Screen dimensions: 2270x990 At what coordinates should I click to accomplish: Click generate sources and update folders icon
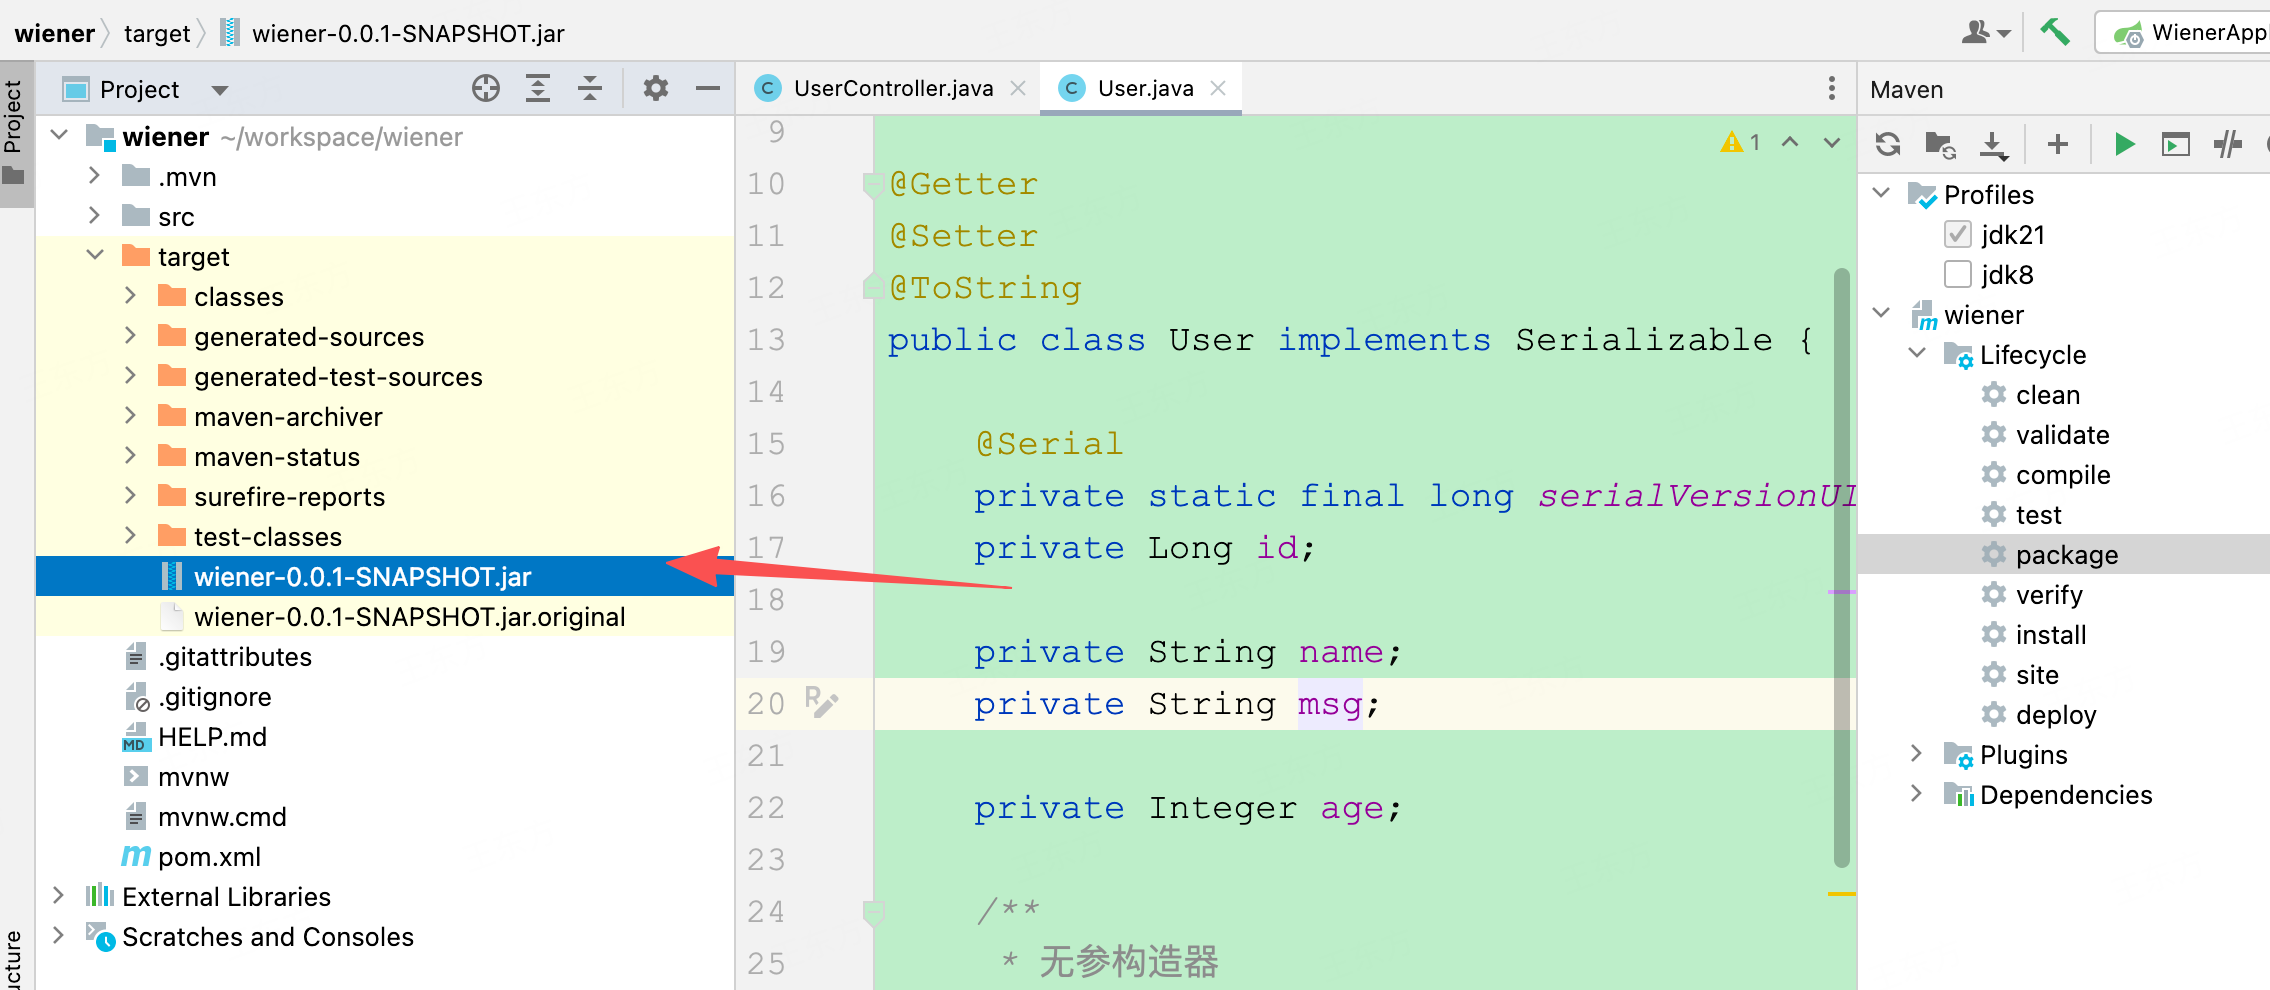[1940, 144]
